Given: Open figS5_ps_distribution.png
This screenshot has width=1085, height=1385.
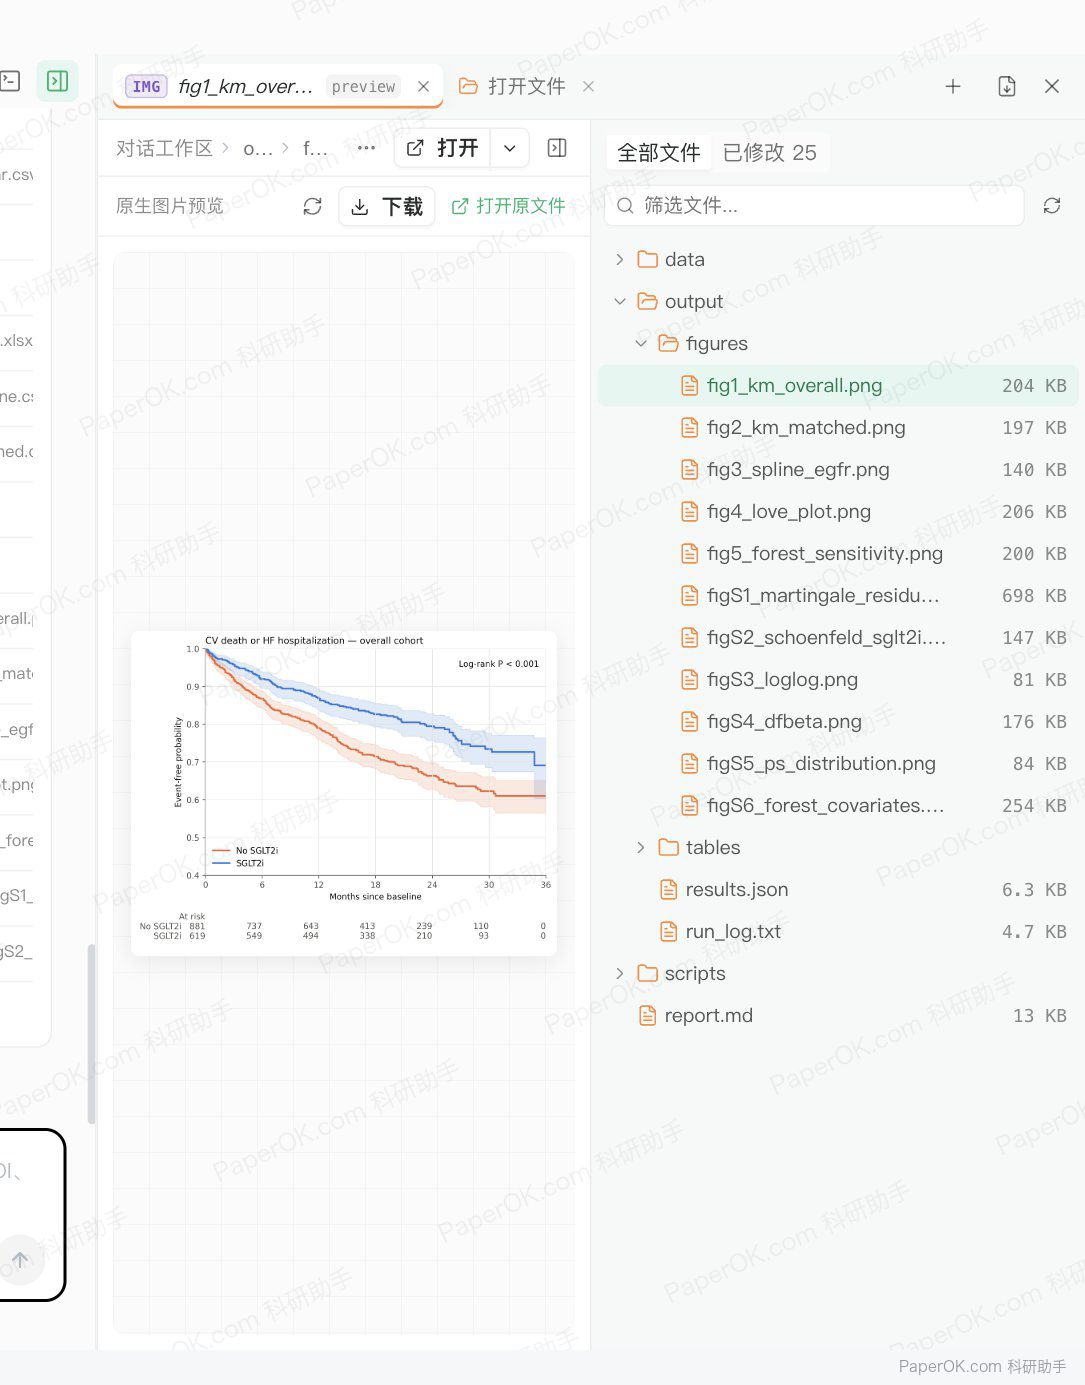Looking at the screenshot, I should coord(838,763).
